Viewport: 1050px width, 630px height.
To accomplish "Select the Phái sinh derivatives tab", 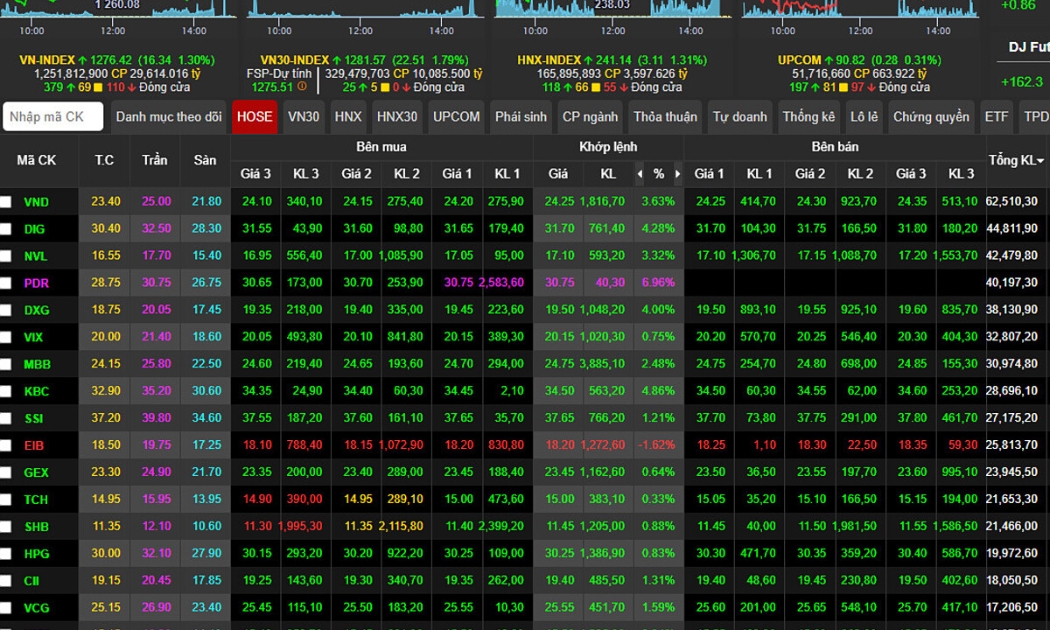I will pos(520,117).
